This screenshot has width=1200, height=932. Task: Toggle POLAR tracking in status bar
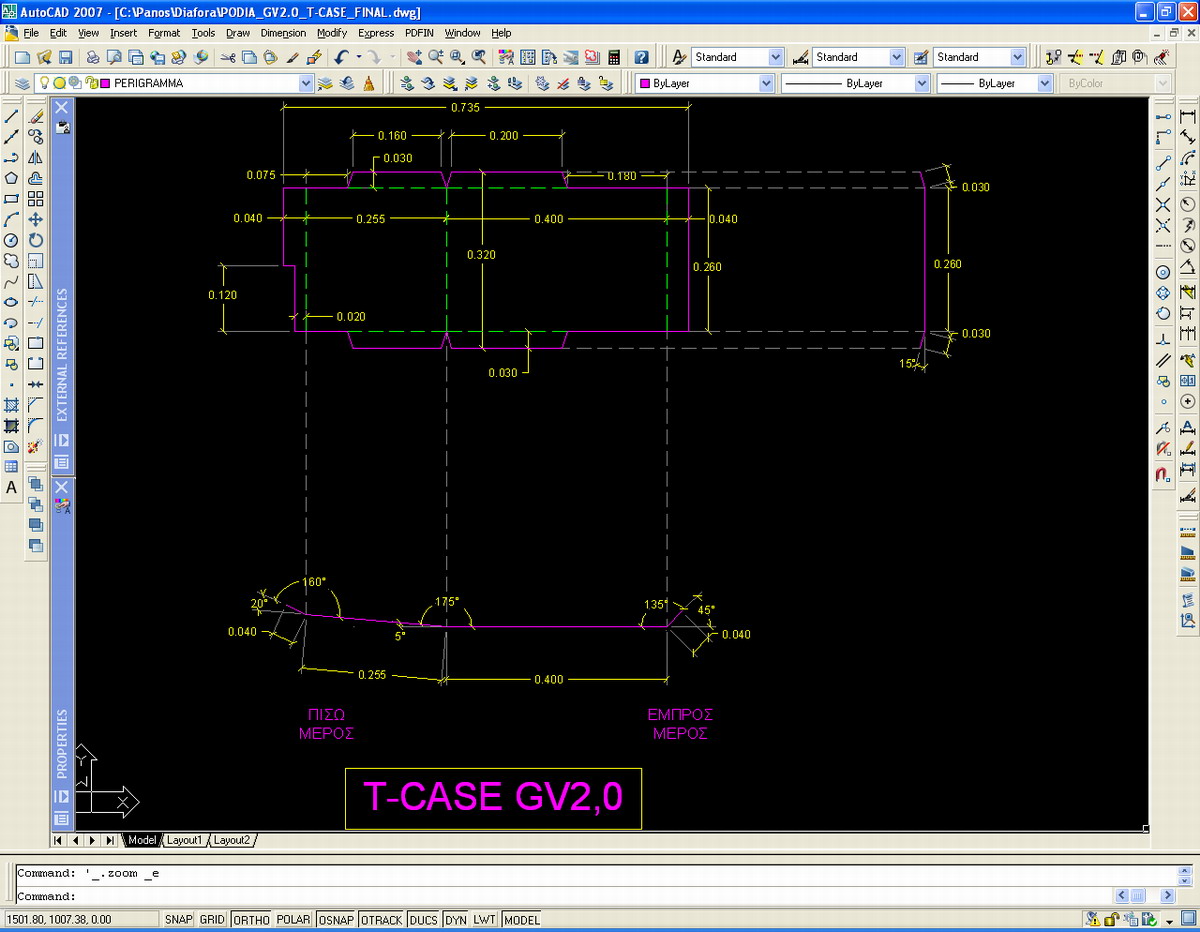[293, 919]
